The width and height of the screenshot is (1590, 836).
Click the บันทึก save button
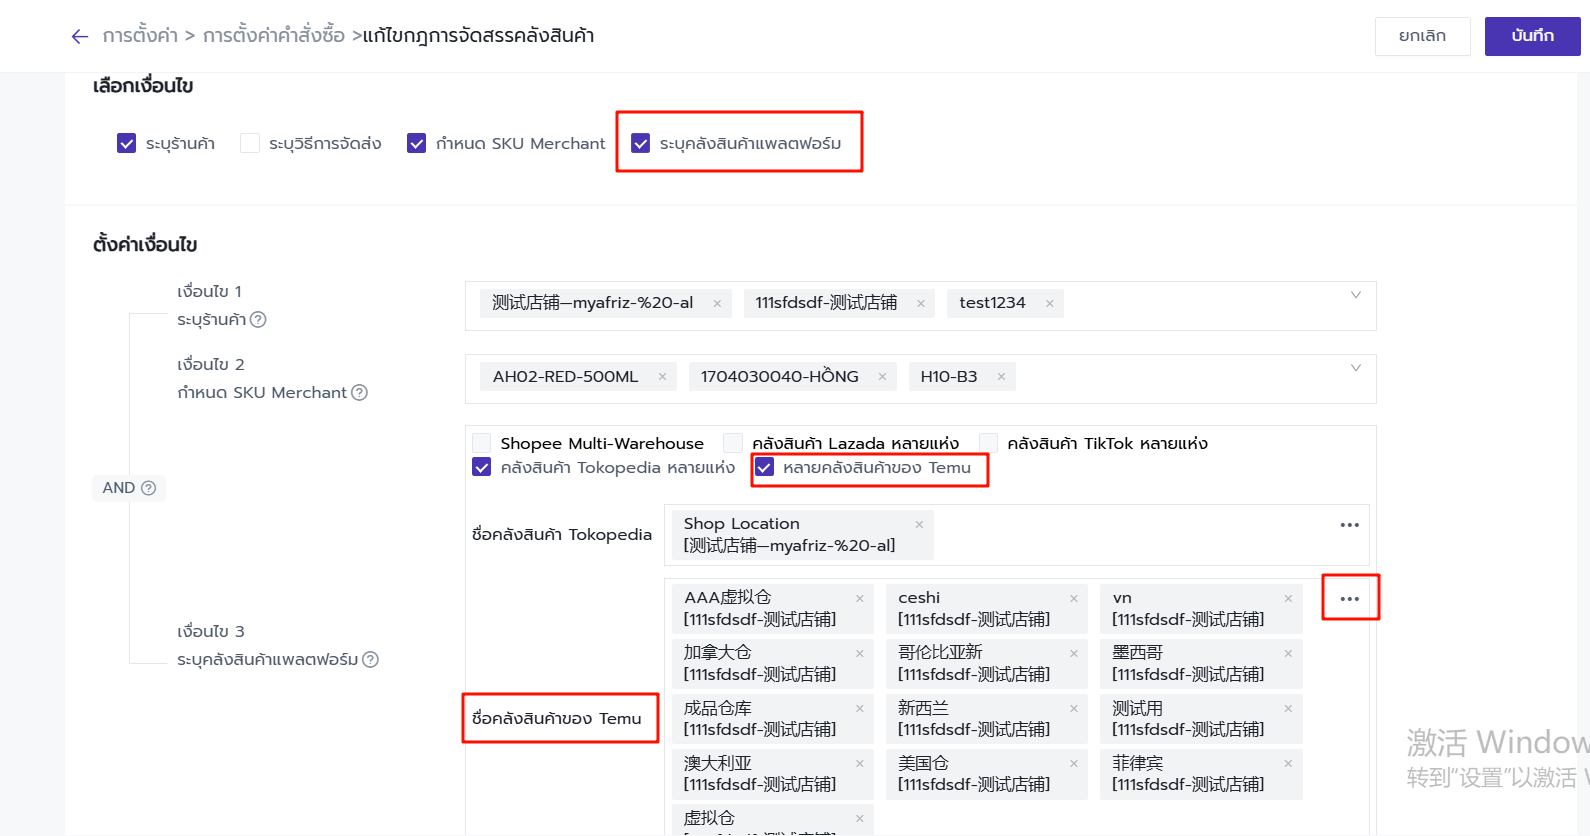[x=1532, y=36]
